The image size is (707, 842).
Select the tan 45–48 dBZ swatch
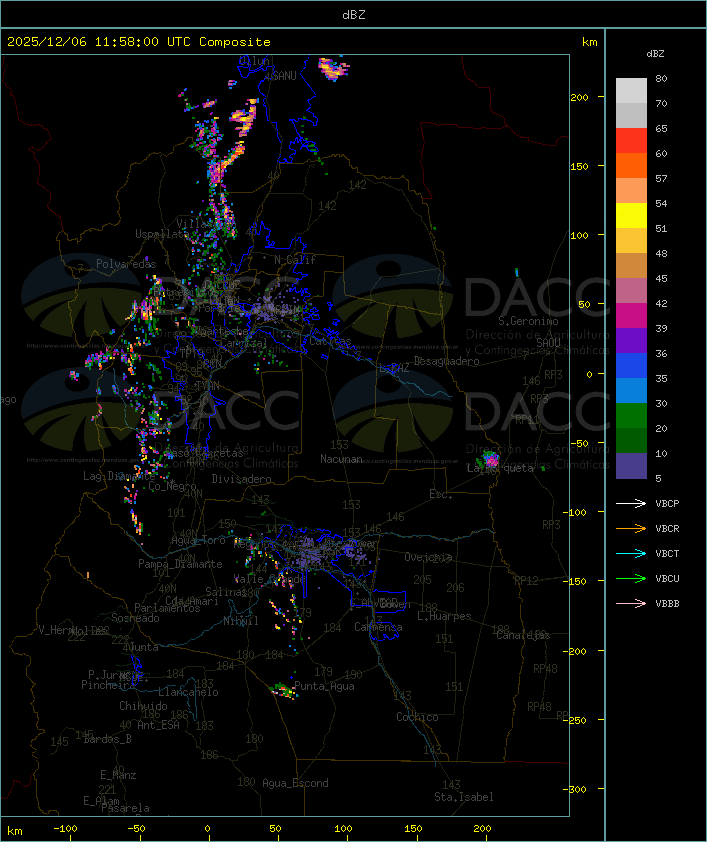click(631, 266)
